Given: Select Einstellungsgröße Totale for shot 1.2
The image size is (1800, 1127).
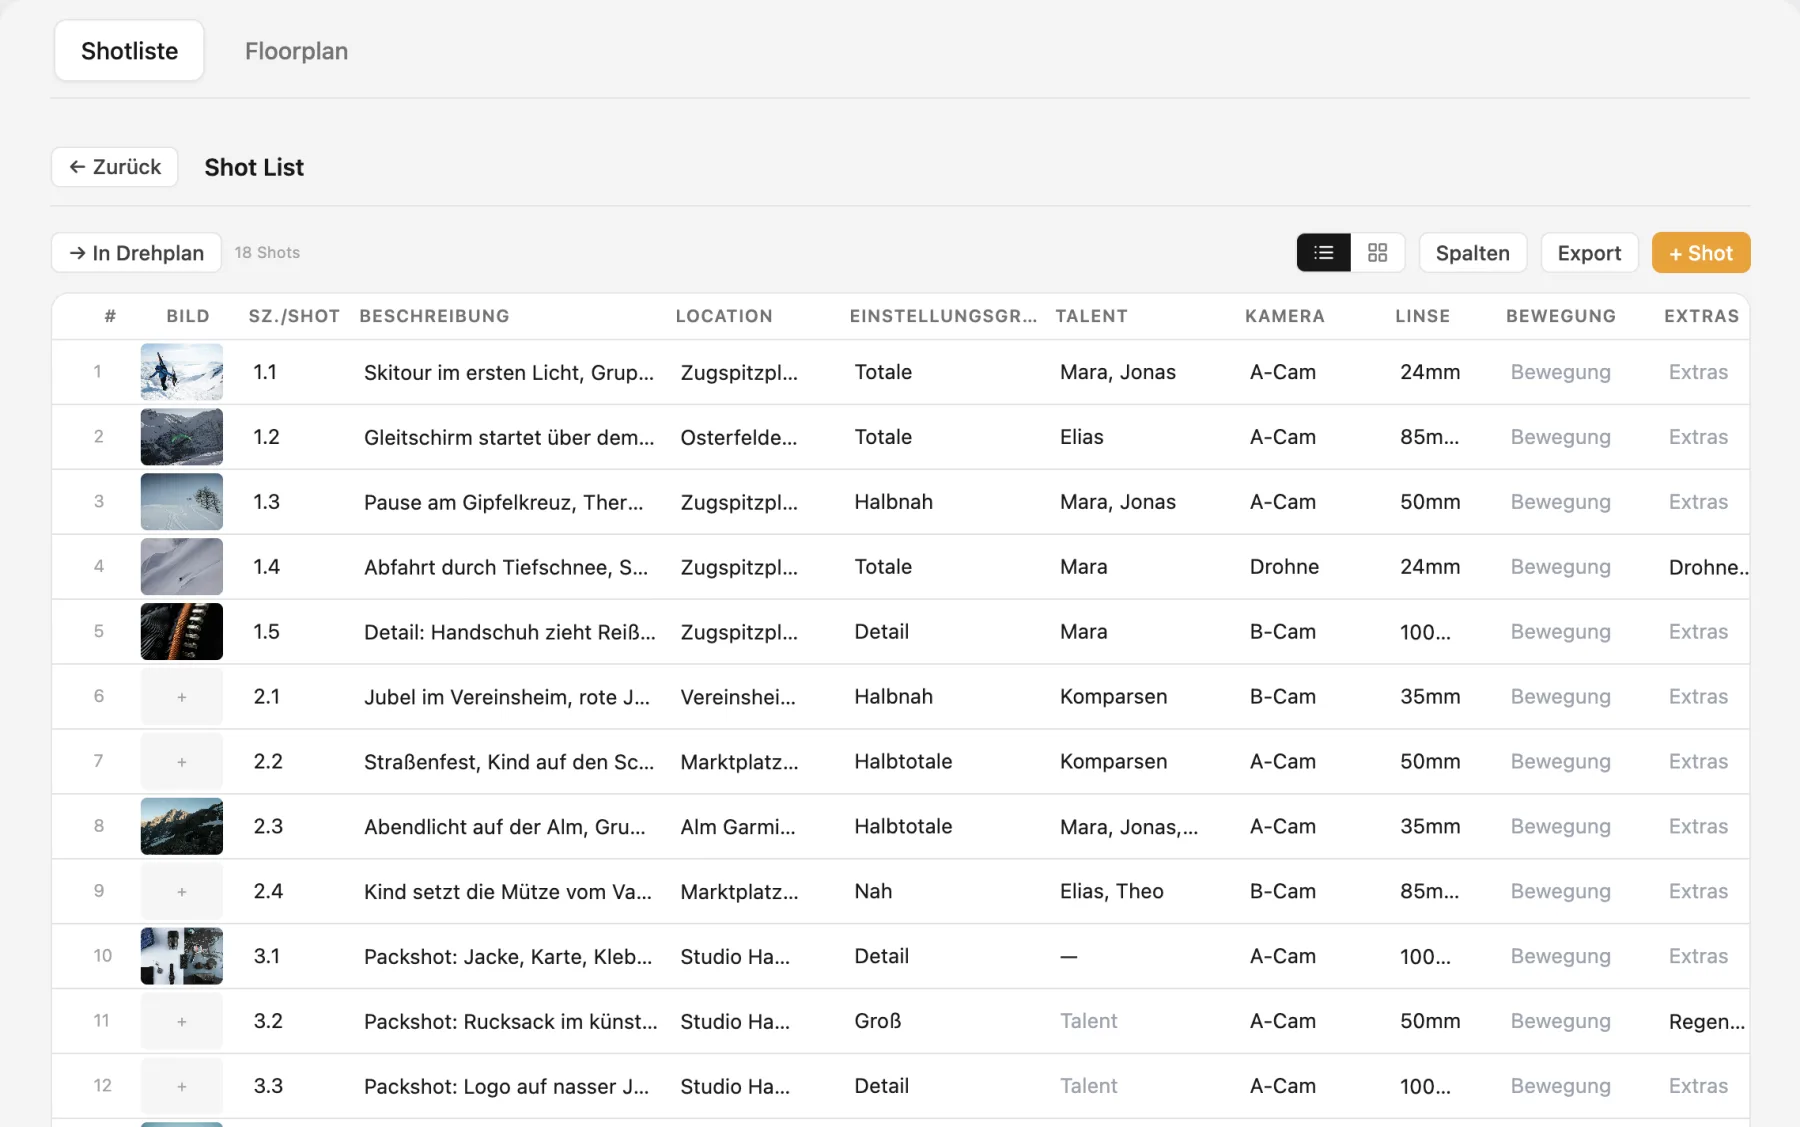Looking at the screenshot, I should coord(883,437).
